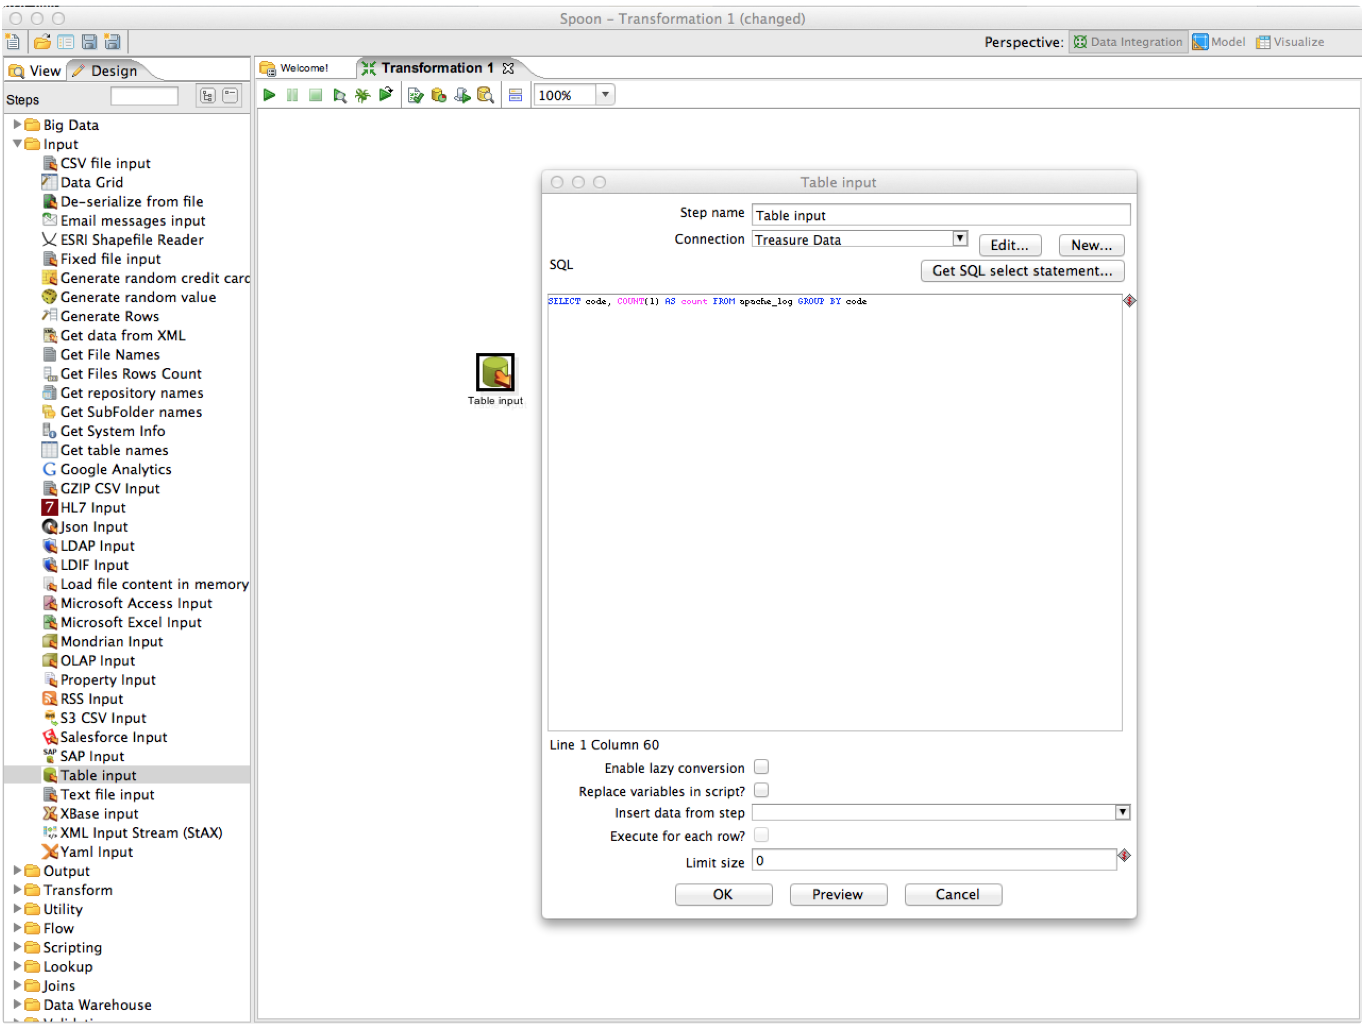Open the zoom level 100% dropdown
Image resolution: width=1368 pixels, height=1028 pixels.
605,95
